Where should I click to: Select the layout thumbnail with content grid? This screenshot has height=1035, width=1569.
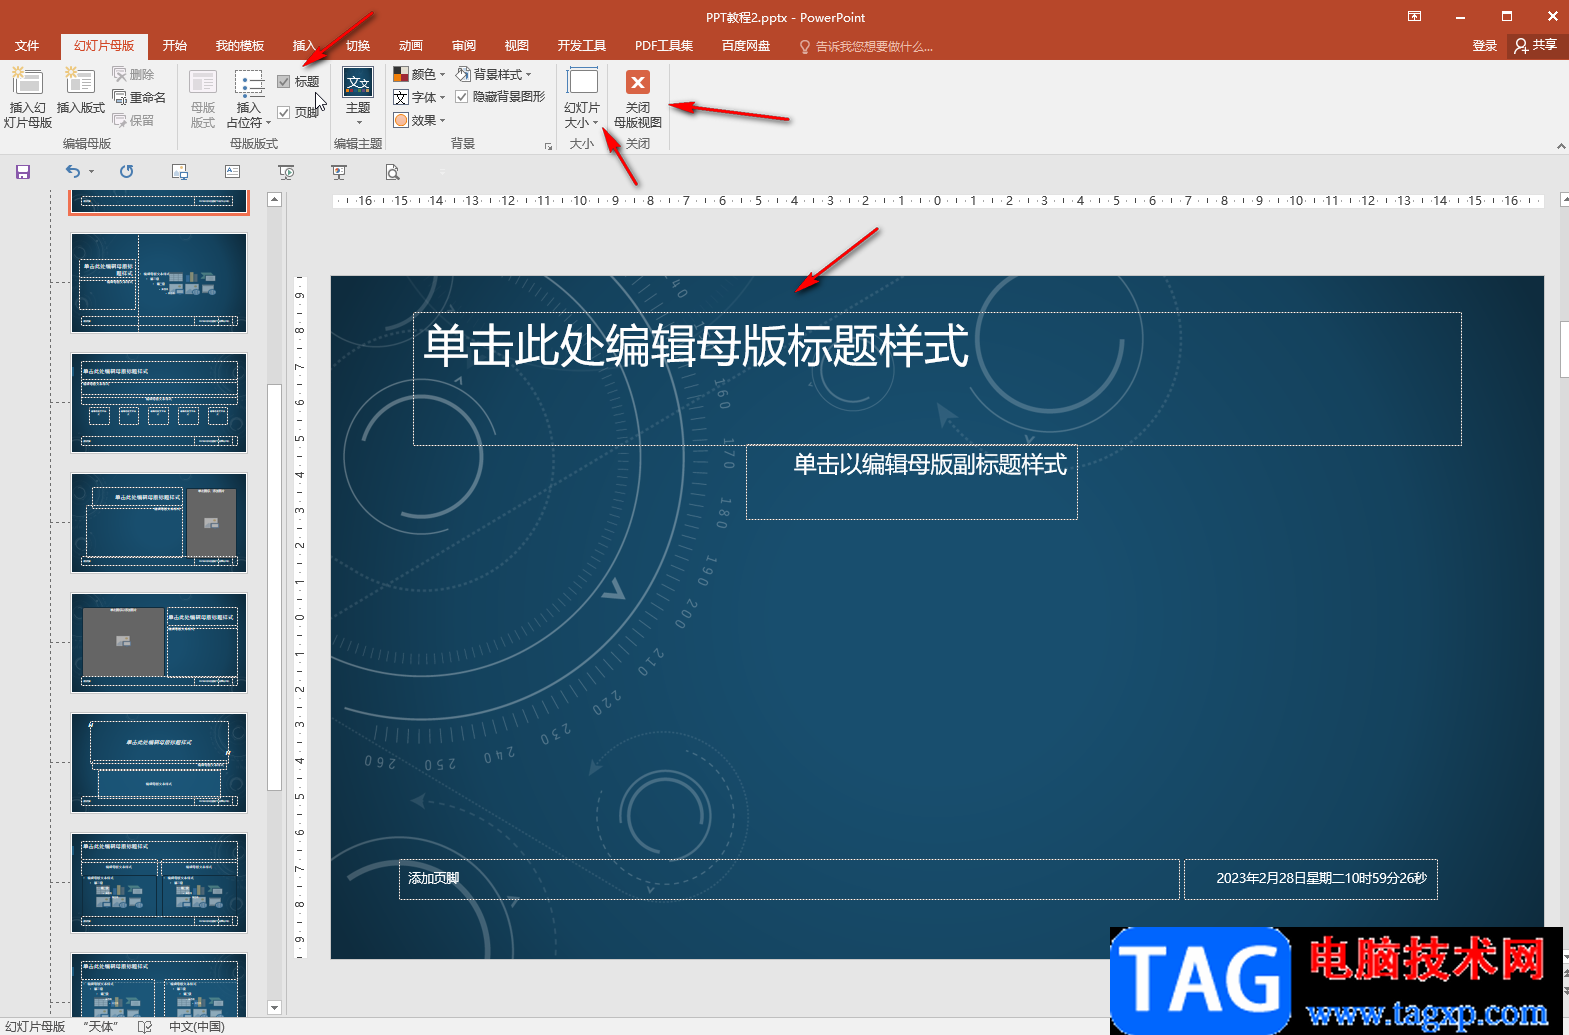pyautogui.click(x=159, y=283)
